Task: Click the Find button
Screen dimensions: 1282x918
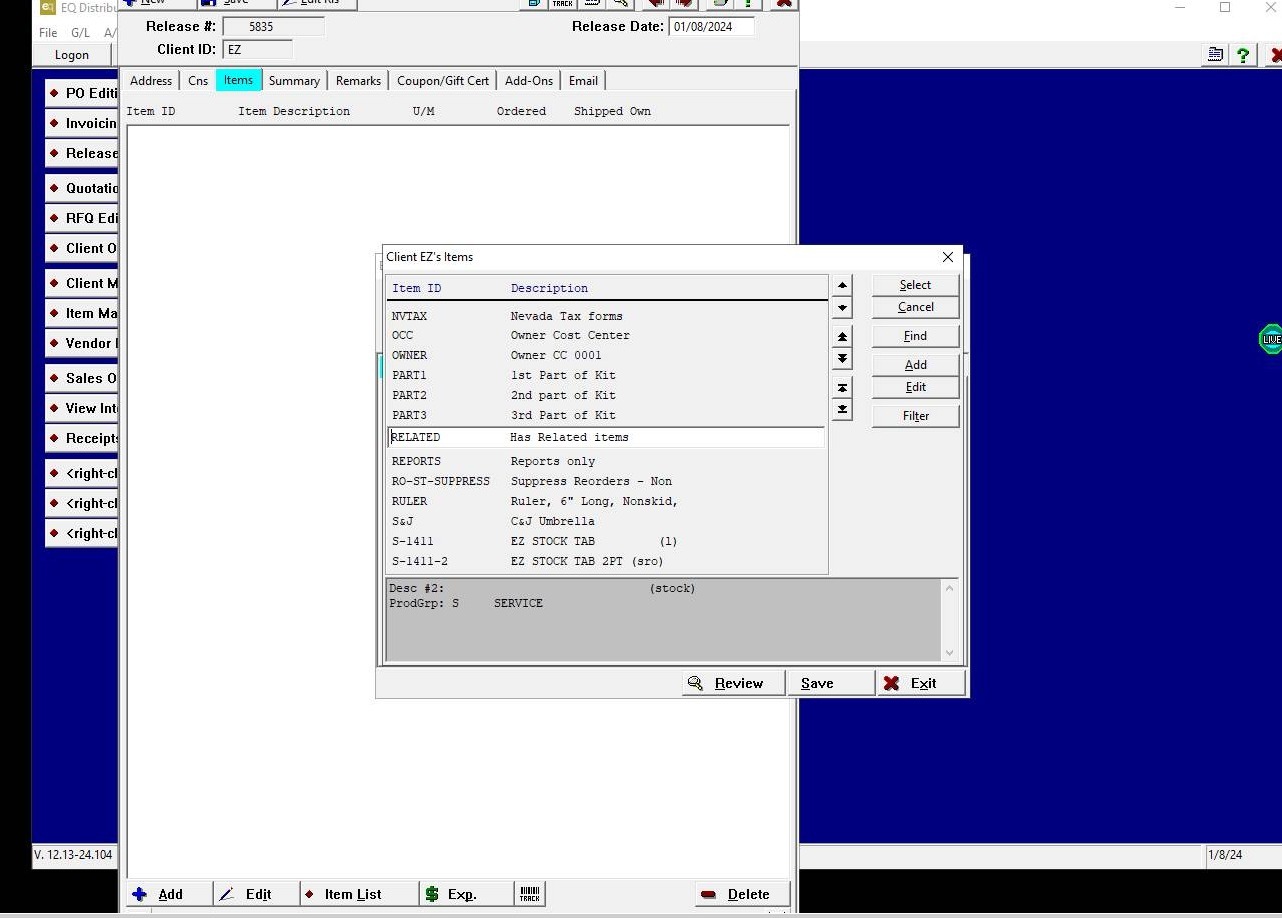Action: coord(915,336)
